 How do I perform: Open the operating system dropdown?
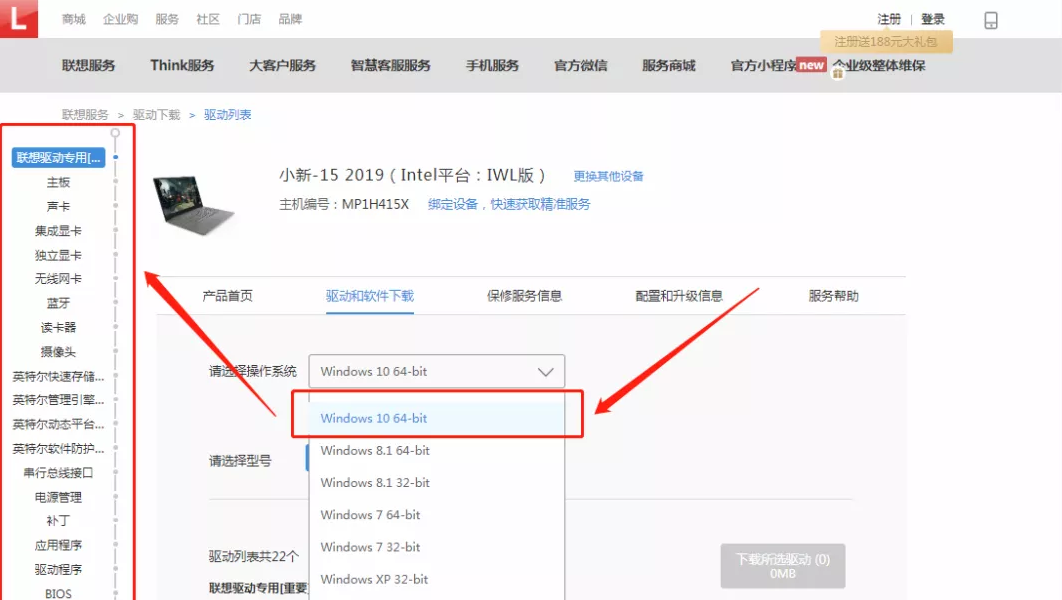[x=436, y=371]
